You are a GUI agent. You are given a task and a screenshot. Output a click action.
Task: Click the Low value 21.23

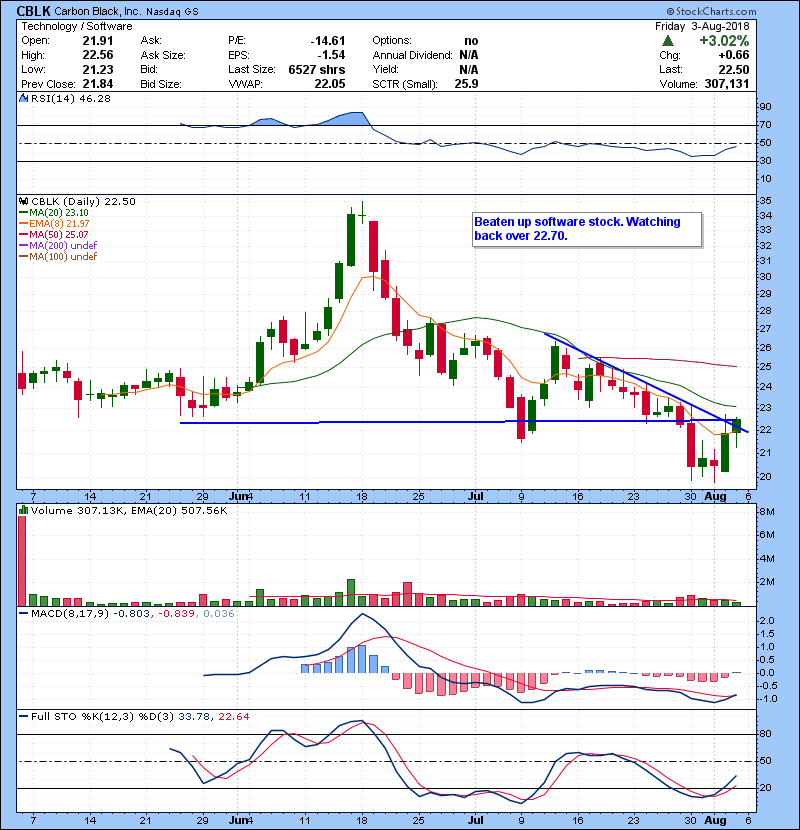[98, 69]
